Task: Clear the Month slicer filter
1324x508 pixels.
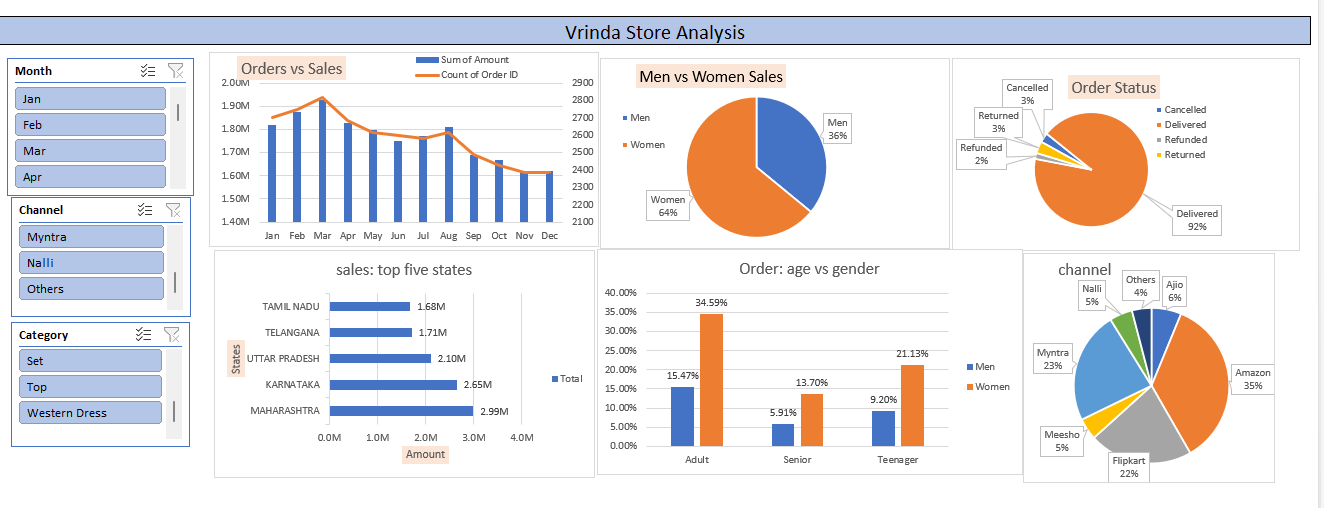Action: click(x=175, y=71)
